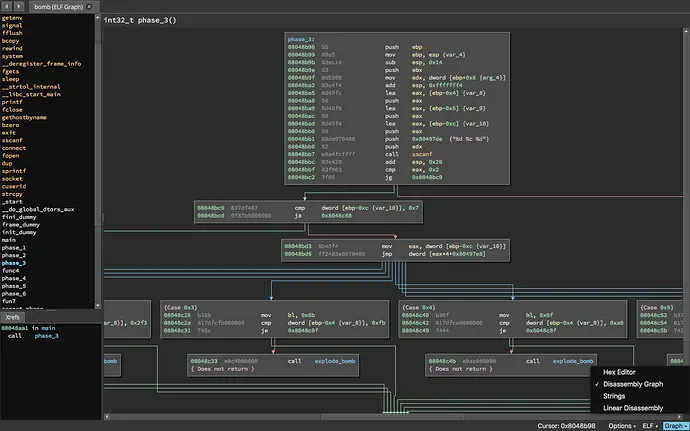
Task: Select __strtol_internal in function list
Action: click(31, 87)
